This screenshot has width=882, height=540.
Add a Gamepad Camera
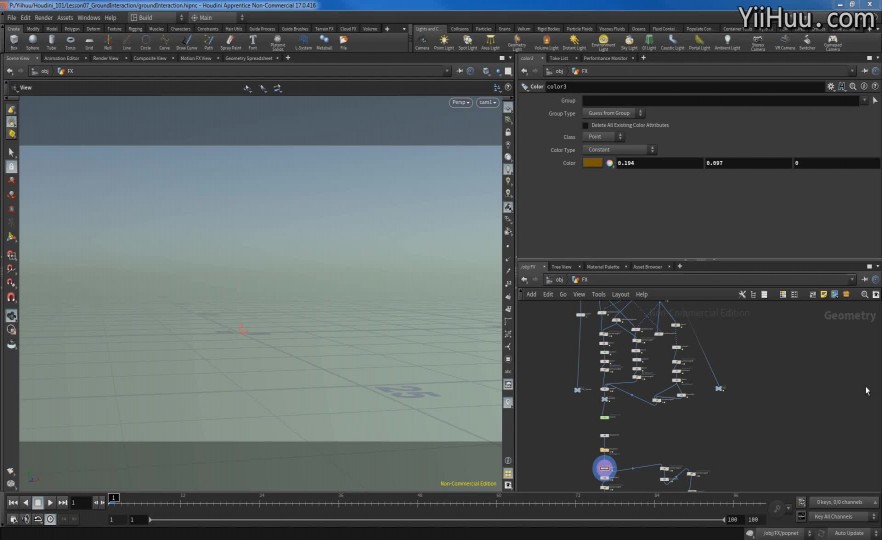[832, 43]
